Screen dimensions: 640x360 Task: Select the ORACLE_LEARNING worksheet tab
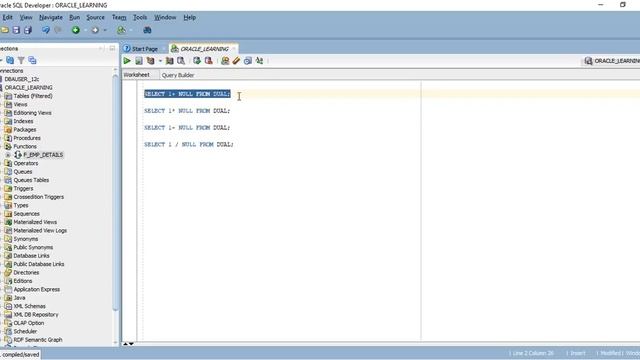pos(204,49)
